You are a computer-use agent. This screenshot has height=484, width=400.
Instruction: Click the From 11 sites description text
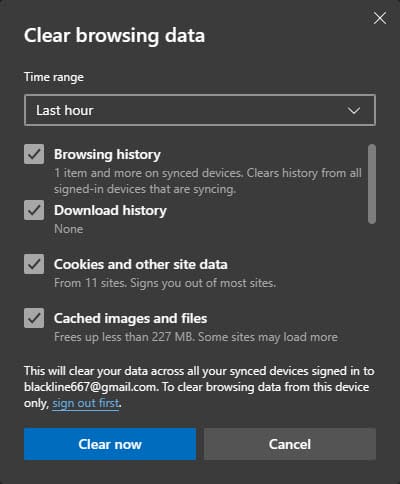click(165, 283)
